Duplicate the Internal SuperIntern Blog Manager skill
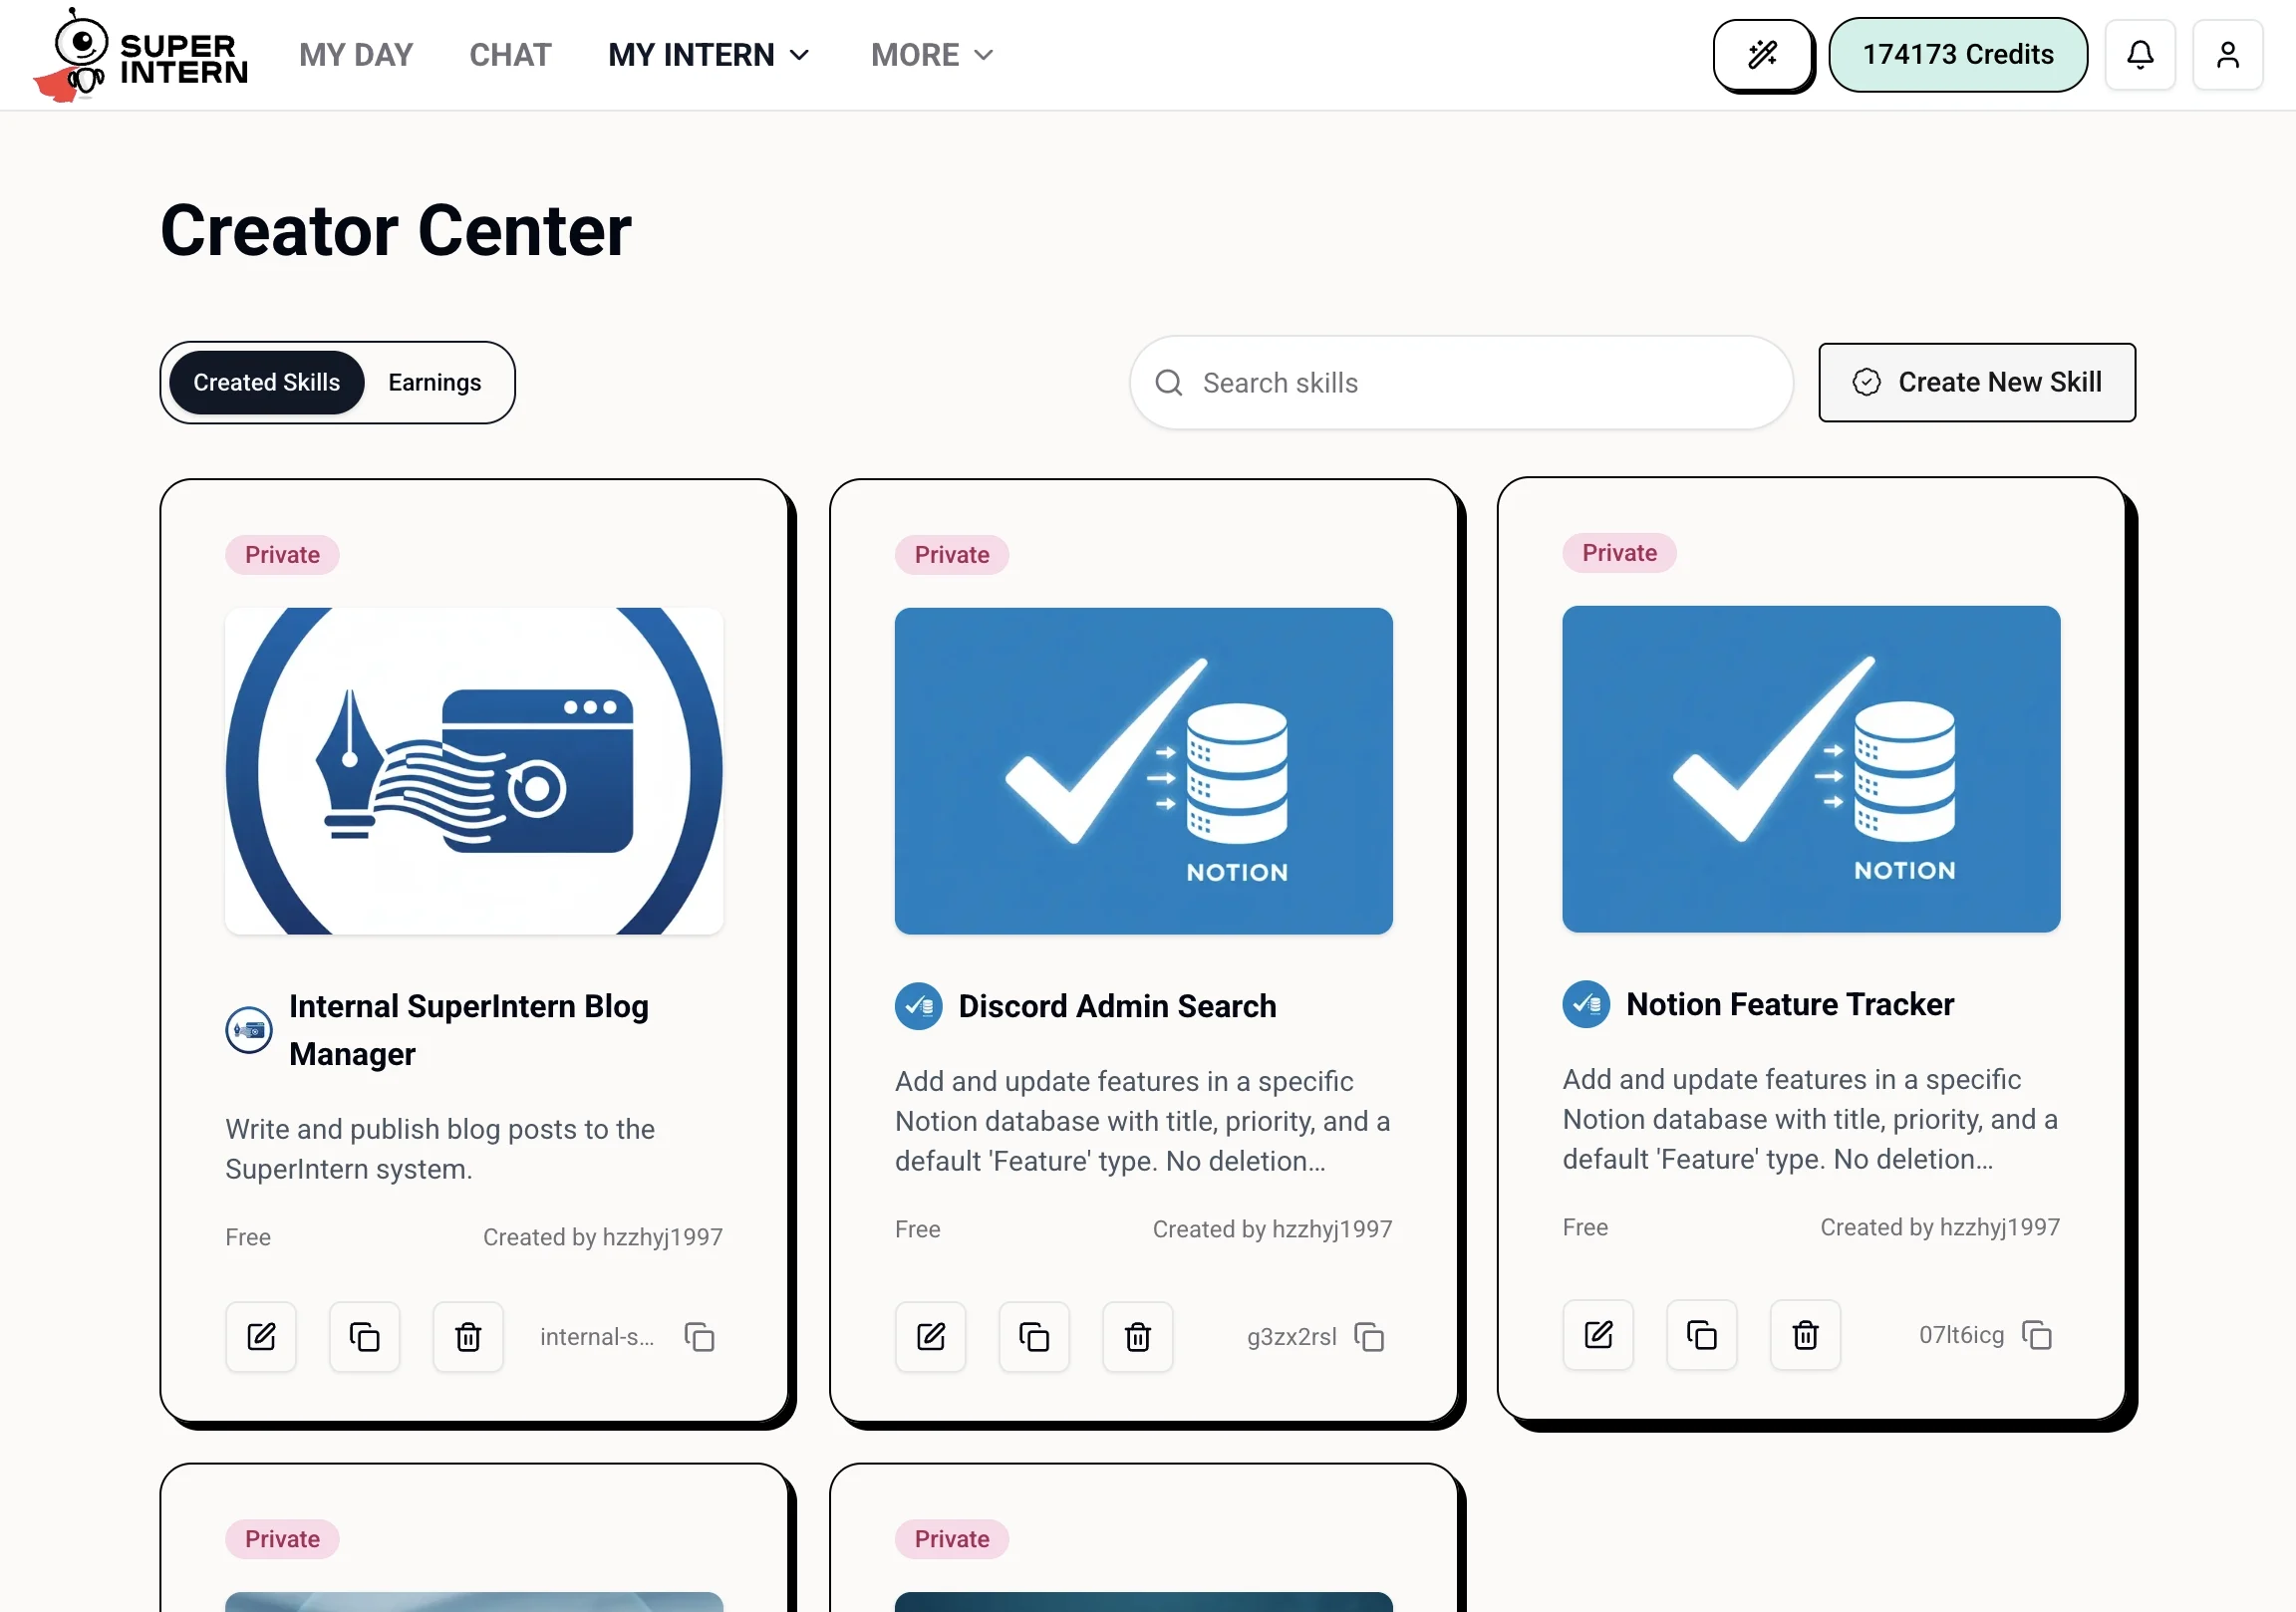This screenshot has width=2296, height=1612. coord(364,1337)
